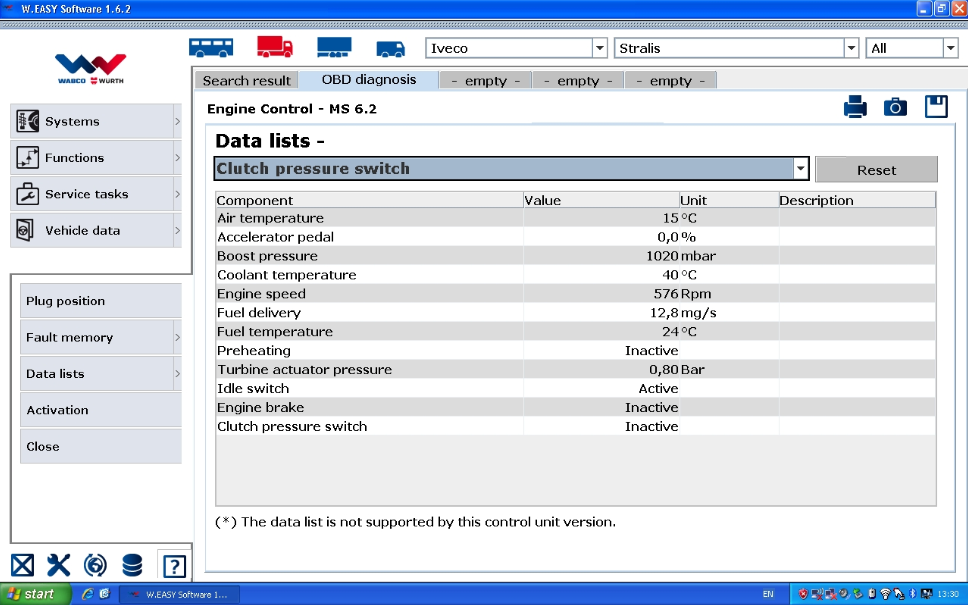Image resolution: width=968 pixels, height=605 pixels.
Task: Open the Clutch pressure switch data list dropdown
Action: point(800,169)
